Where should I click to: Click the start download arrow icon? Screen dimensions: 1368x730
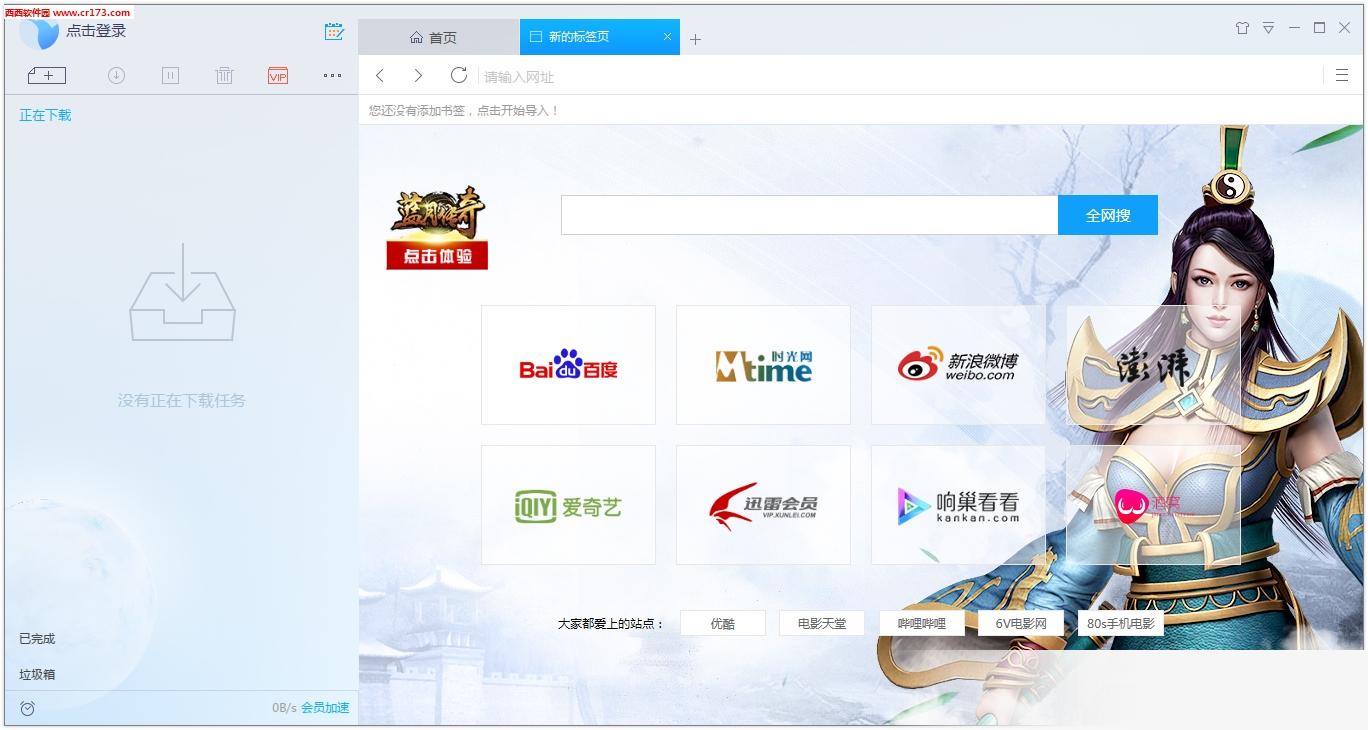pos(116,75)
